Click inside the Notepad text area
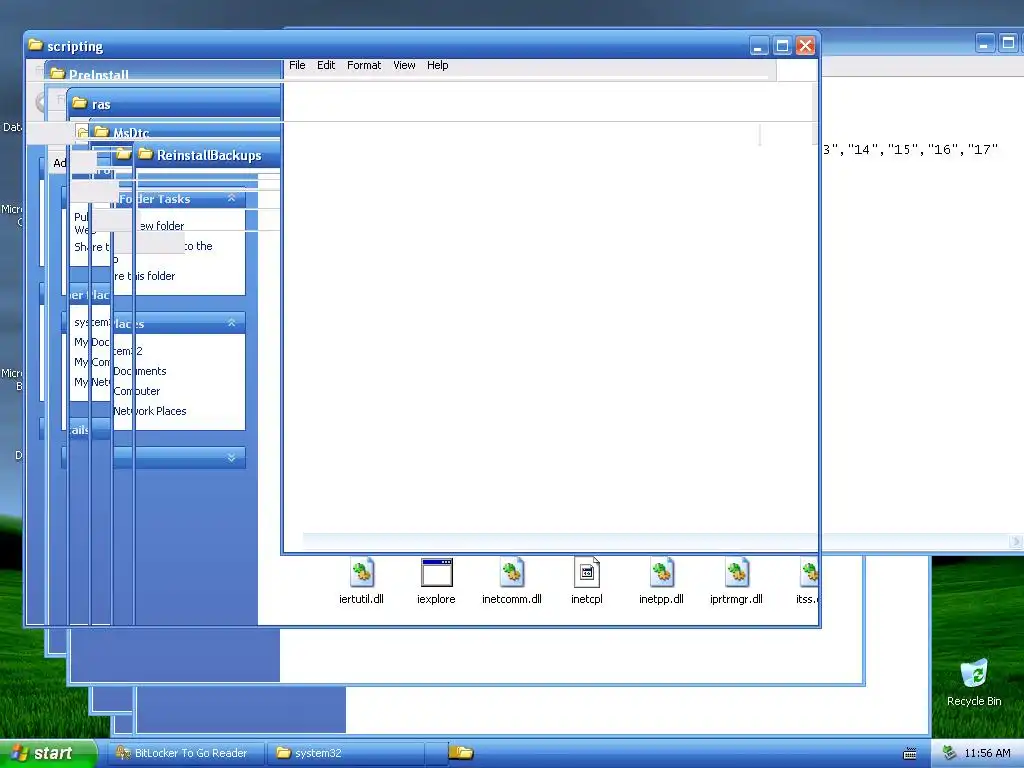The width and height of the screenshot is (1024, 768). click(x=549, y=327)
